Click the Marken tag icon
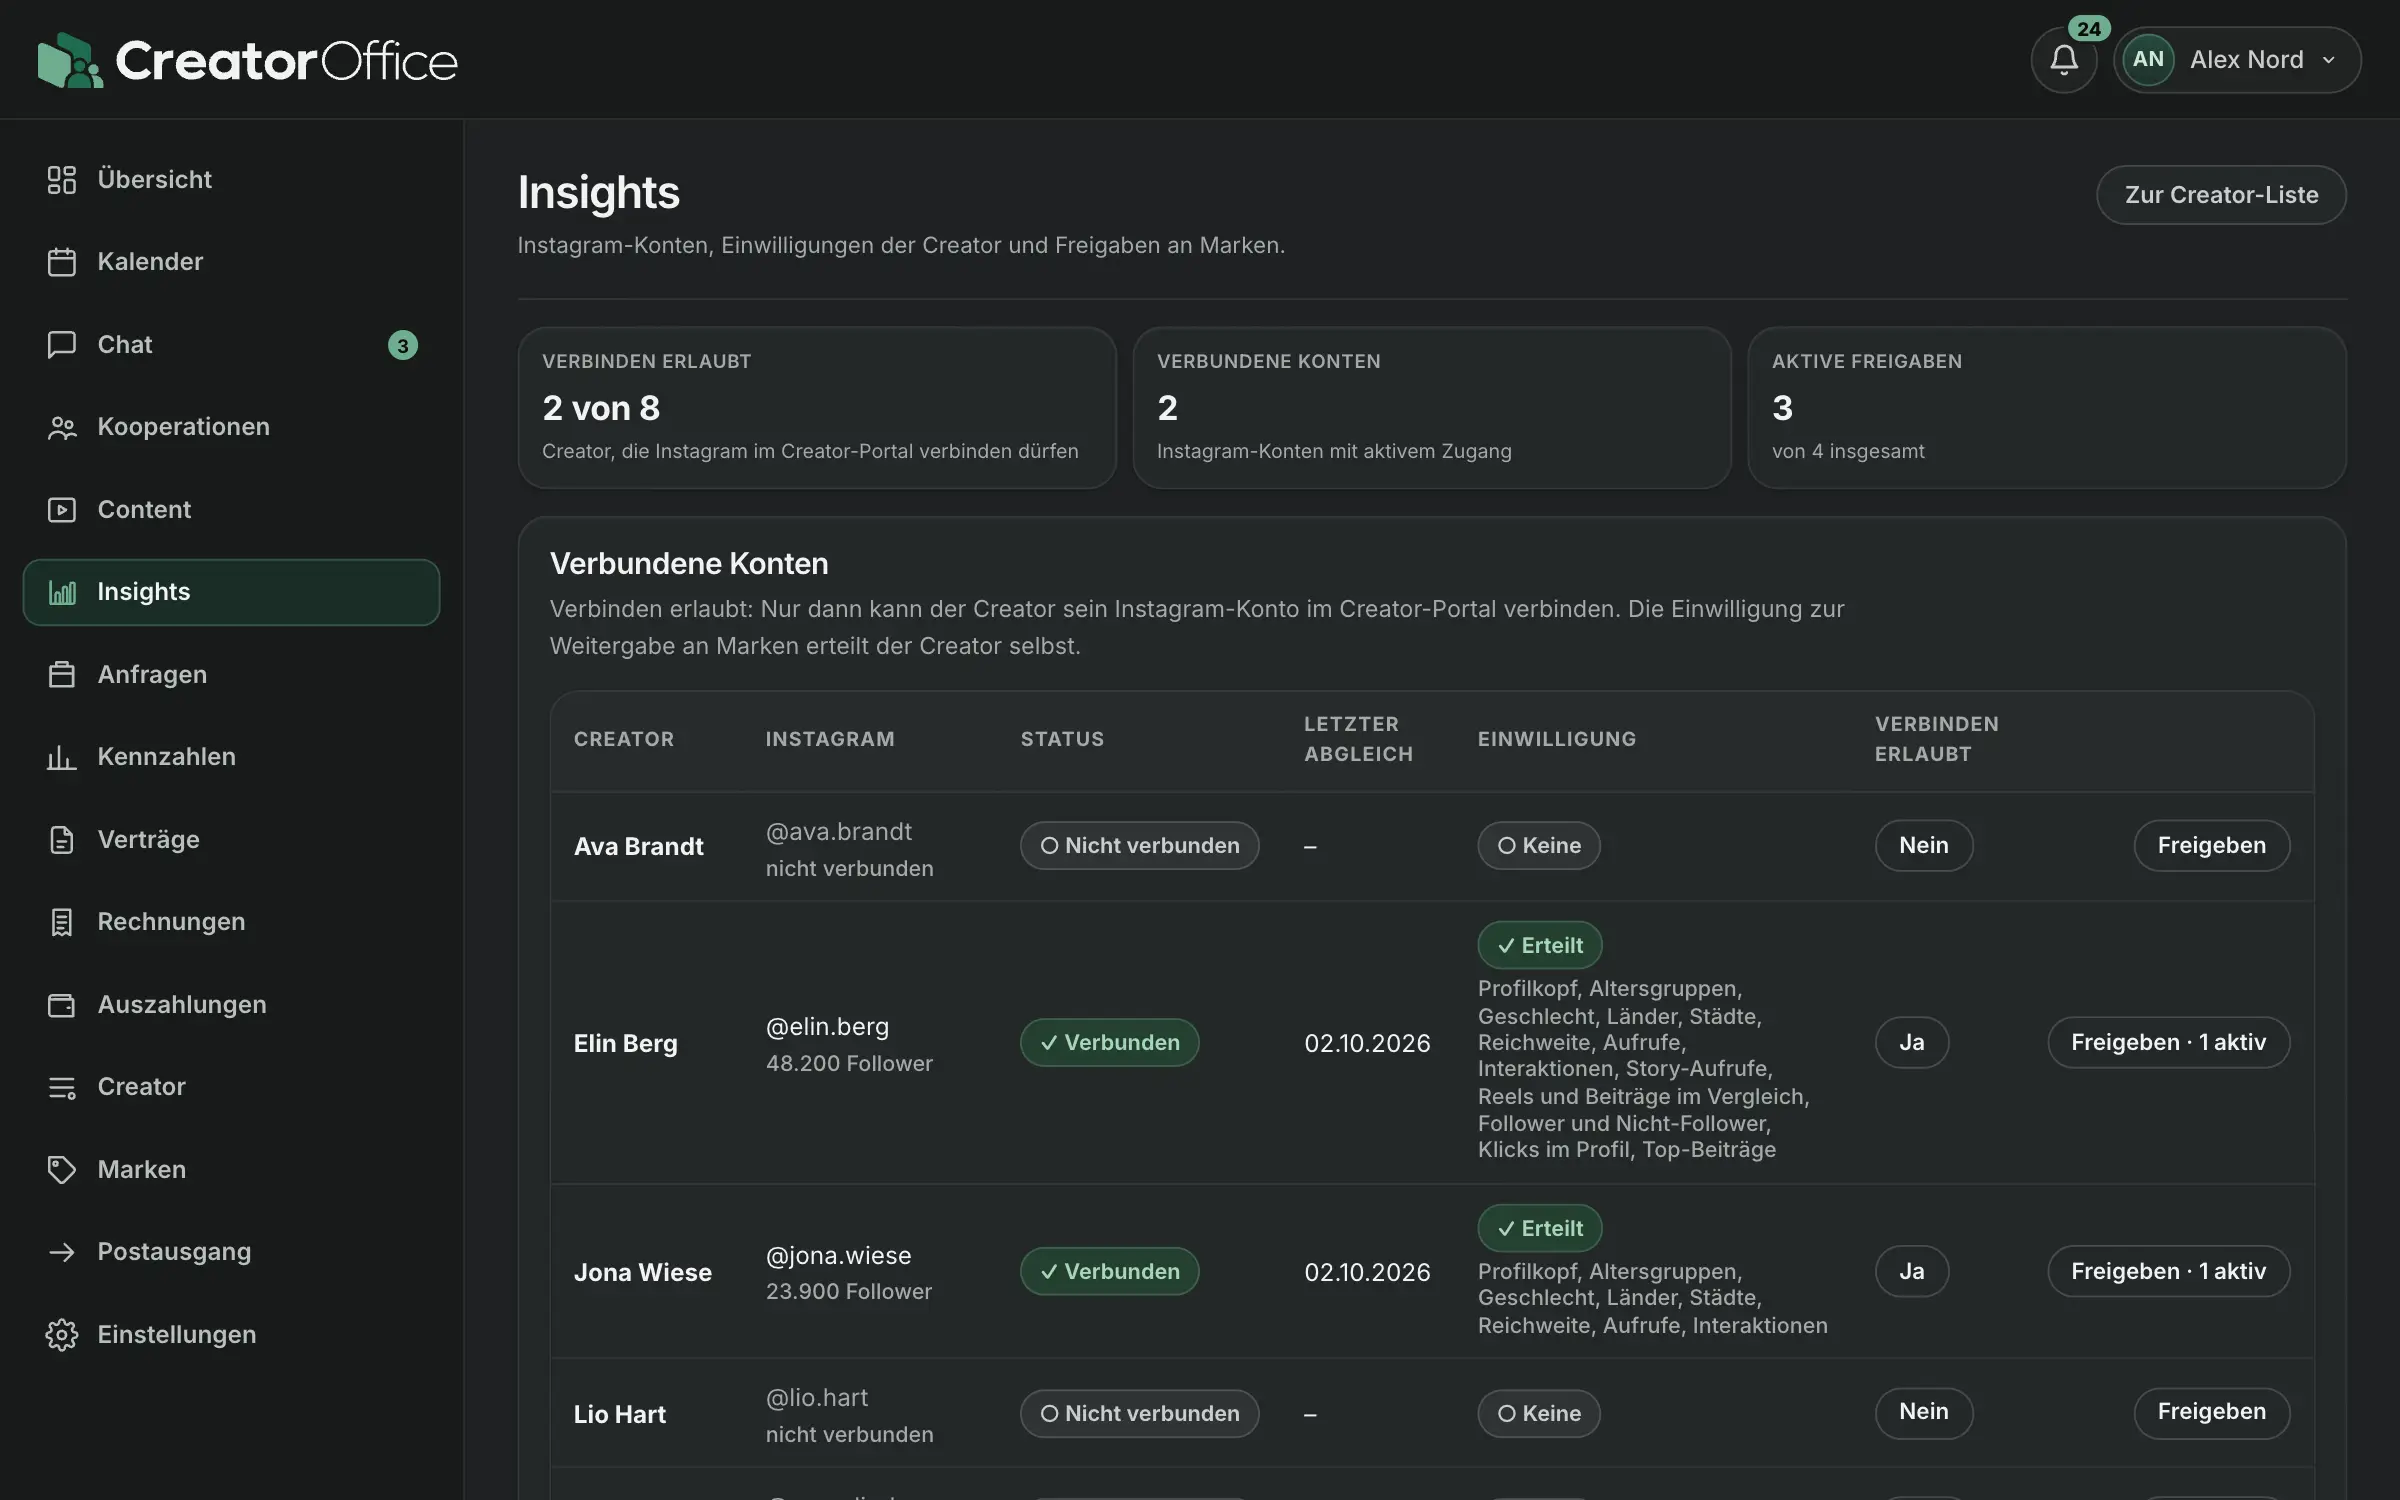This screenshot has height=1500, width=2400. (62, 1170)
